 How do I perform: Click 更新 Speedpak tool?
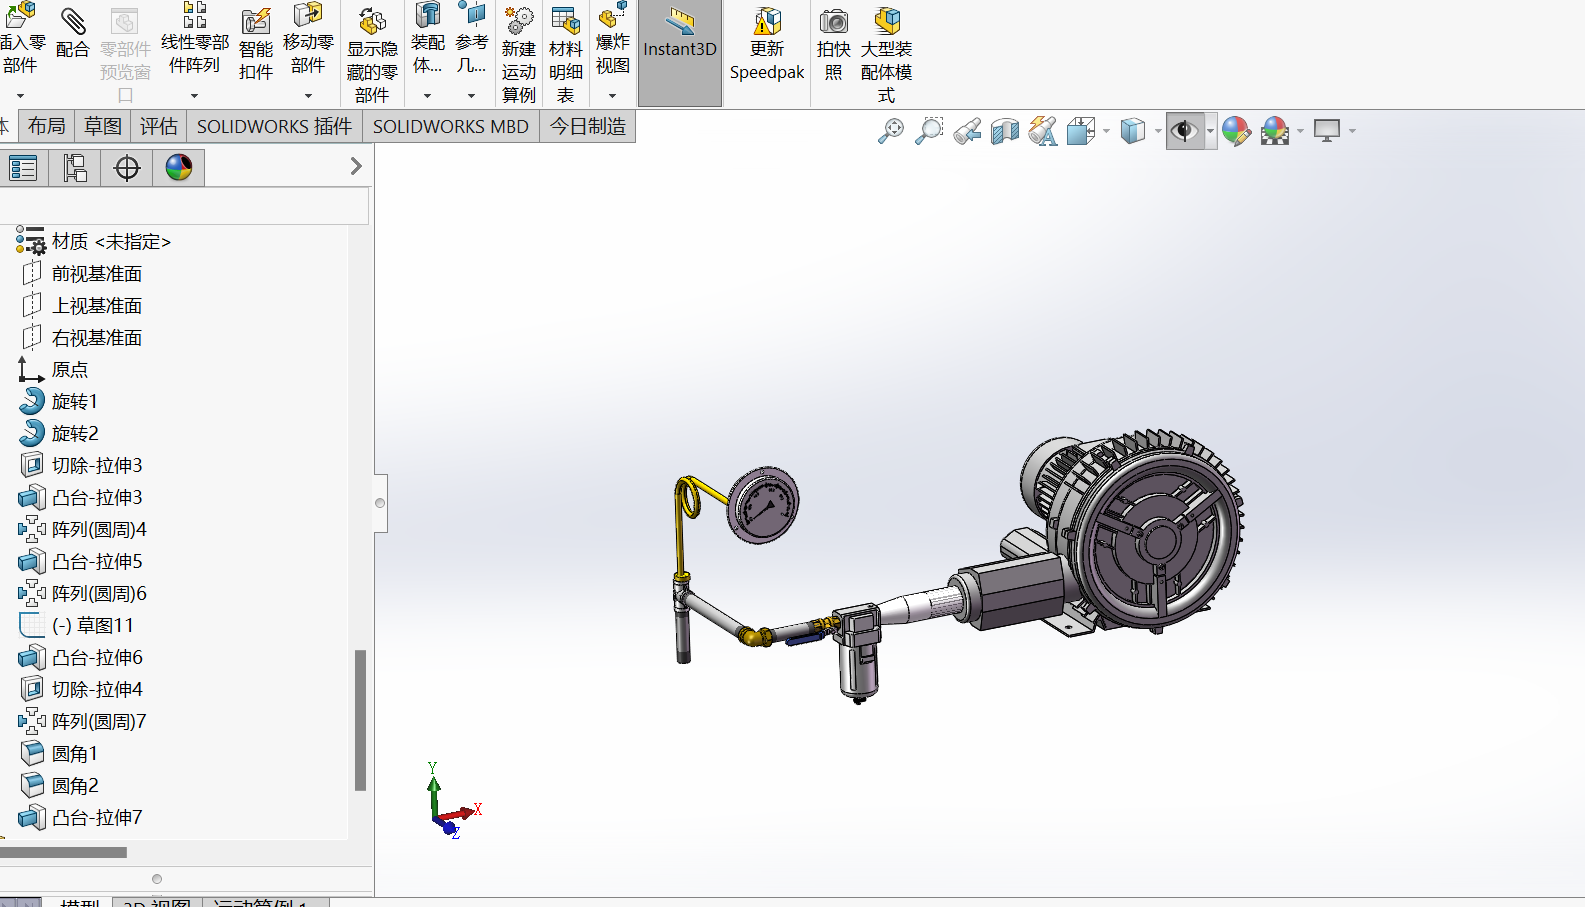[767, 44]
